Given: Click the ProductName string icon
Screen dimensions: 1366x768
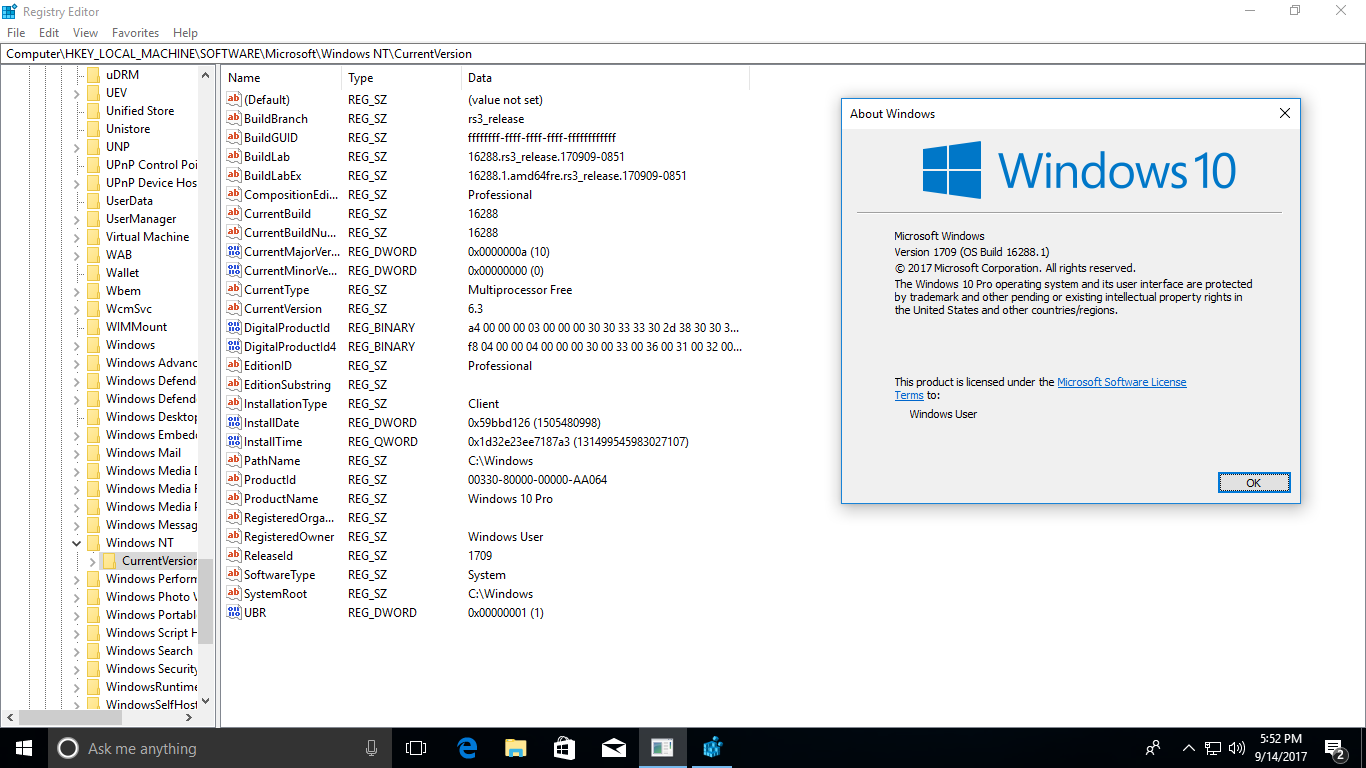Looking at the screenshot, I should pos(234,499).
